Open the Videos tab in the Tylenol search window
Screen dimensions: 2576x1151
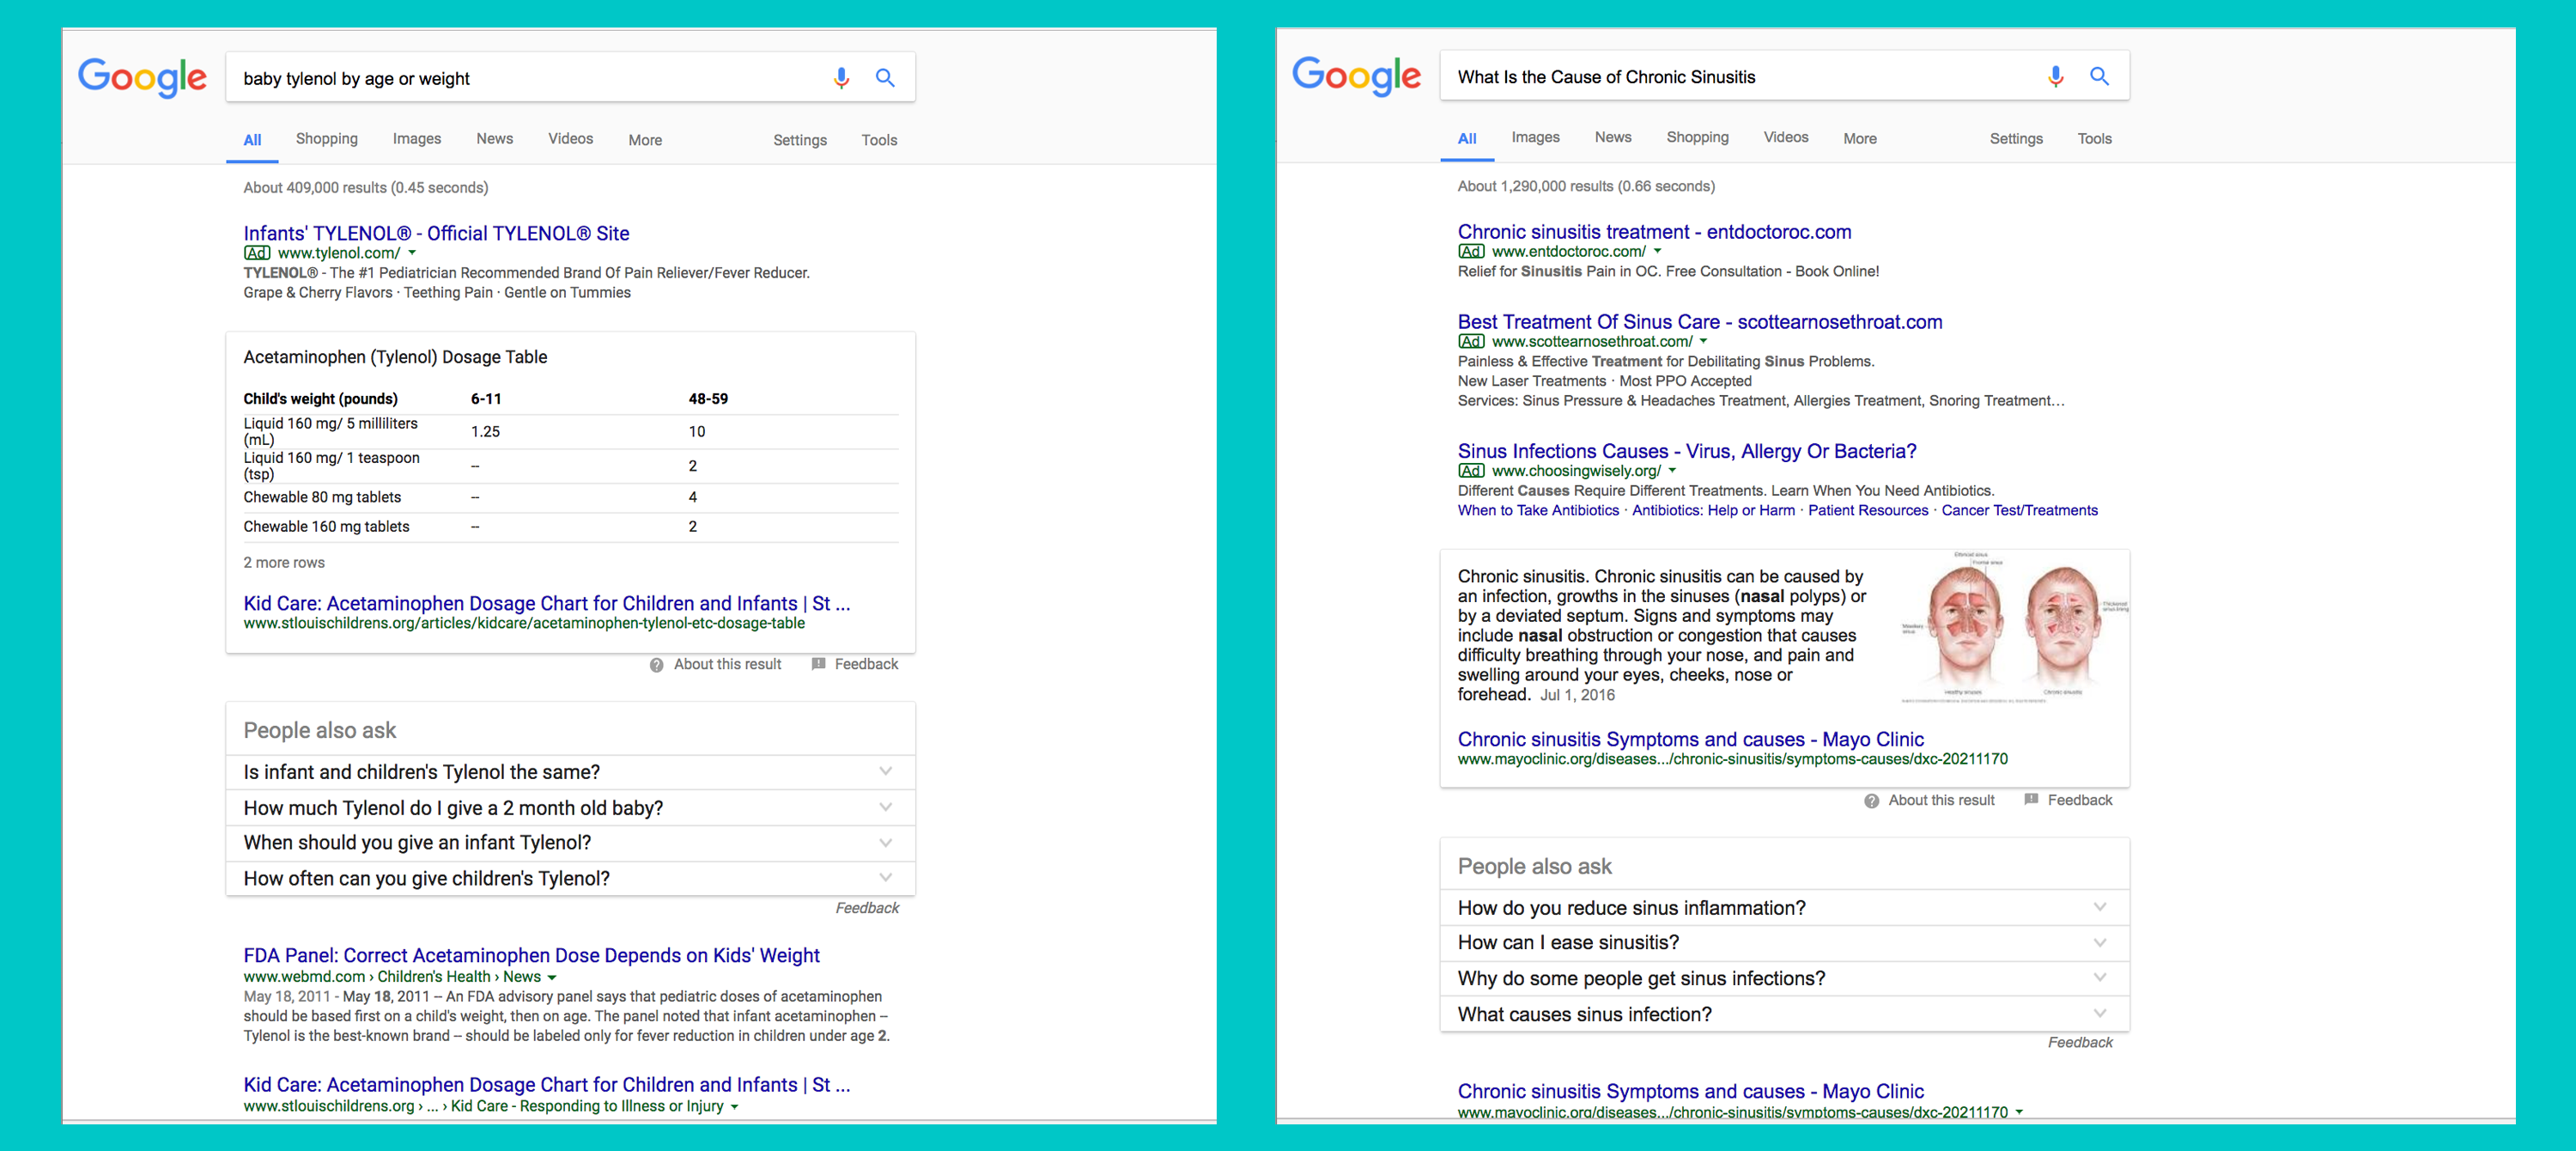pyautogui.click(x=570, y=139)
